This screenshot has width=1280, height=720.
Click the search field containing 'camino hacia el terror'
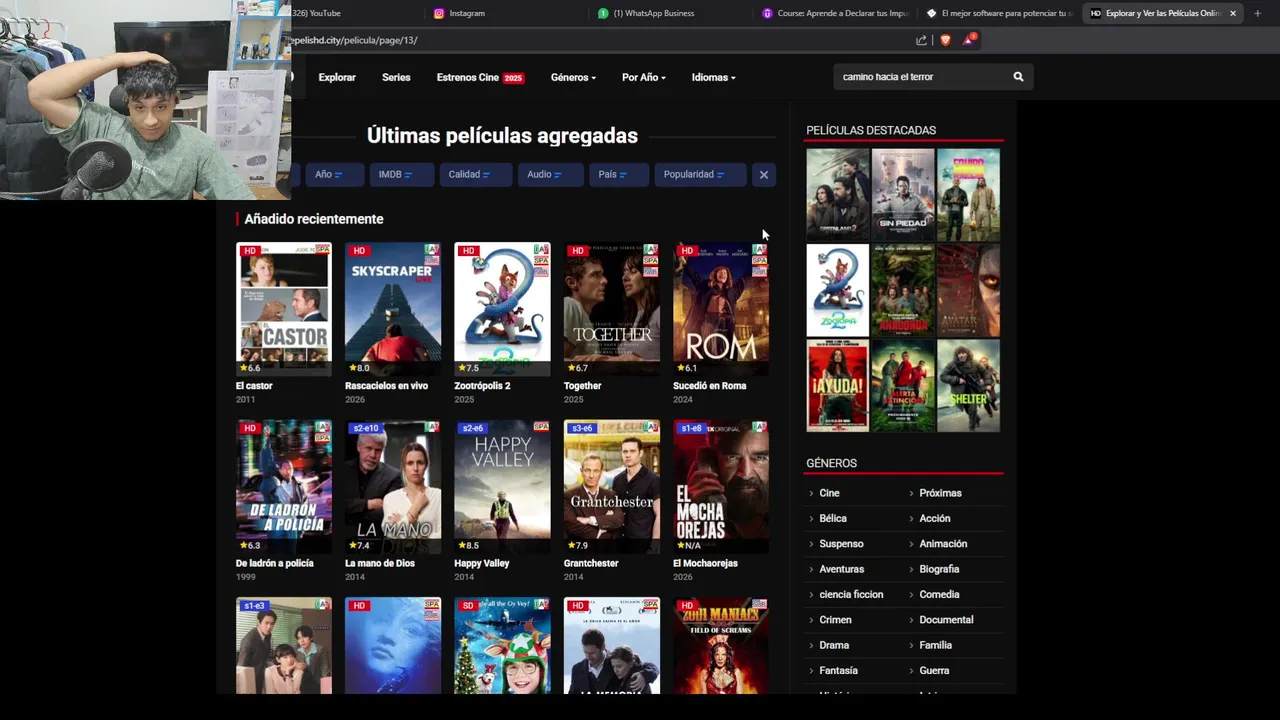coord(920,77)
